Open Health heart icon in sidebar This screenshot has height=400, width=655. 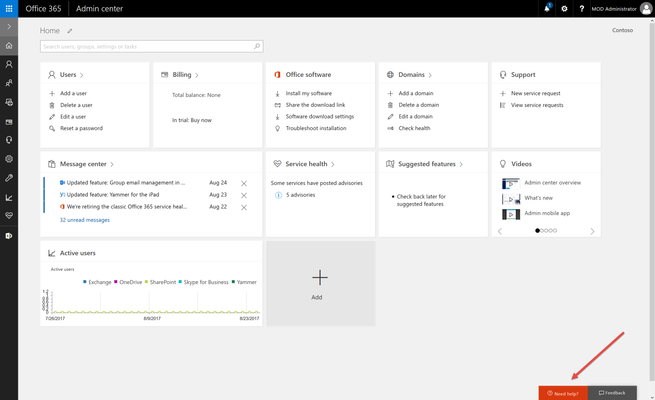click(9, 215)
